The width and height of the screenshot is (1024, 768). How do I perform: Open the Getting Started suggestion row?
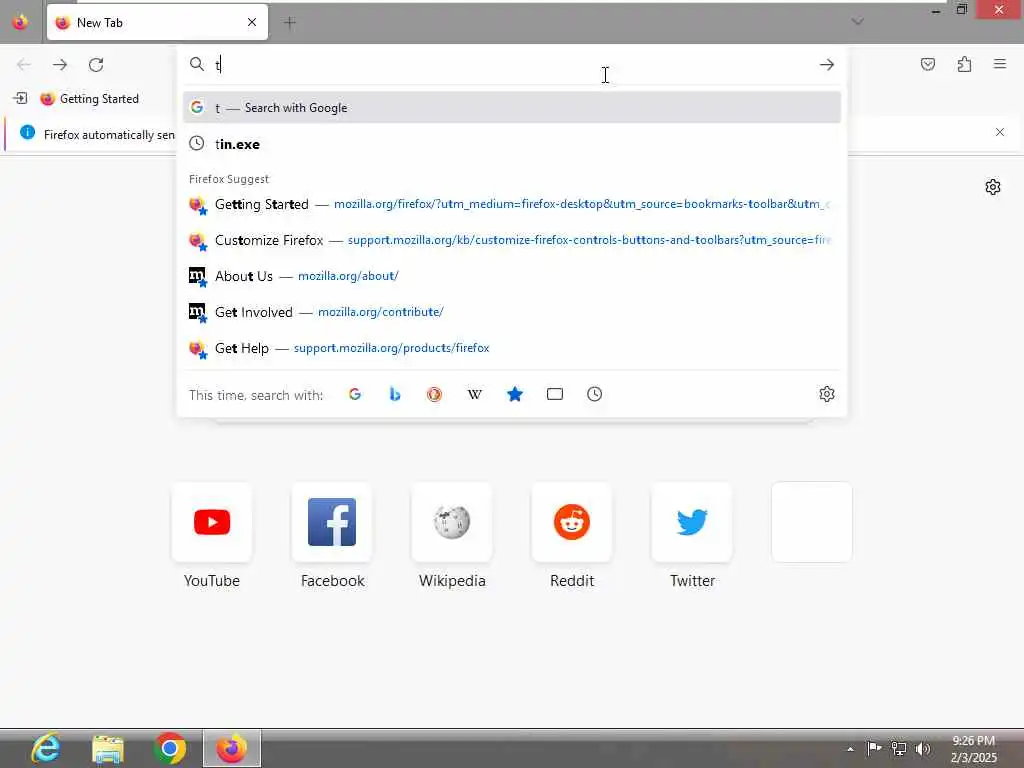pos(512,204)
